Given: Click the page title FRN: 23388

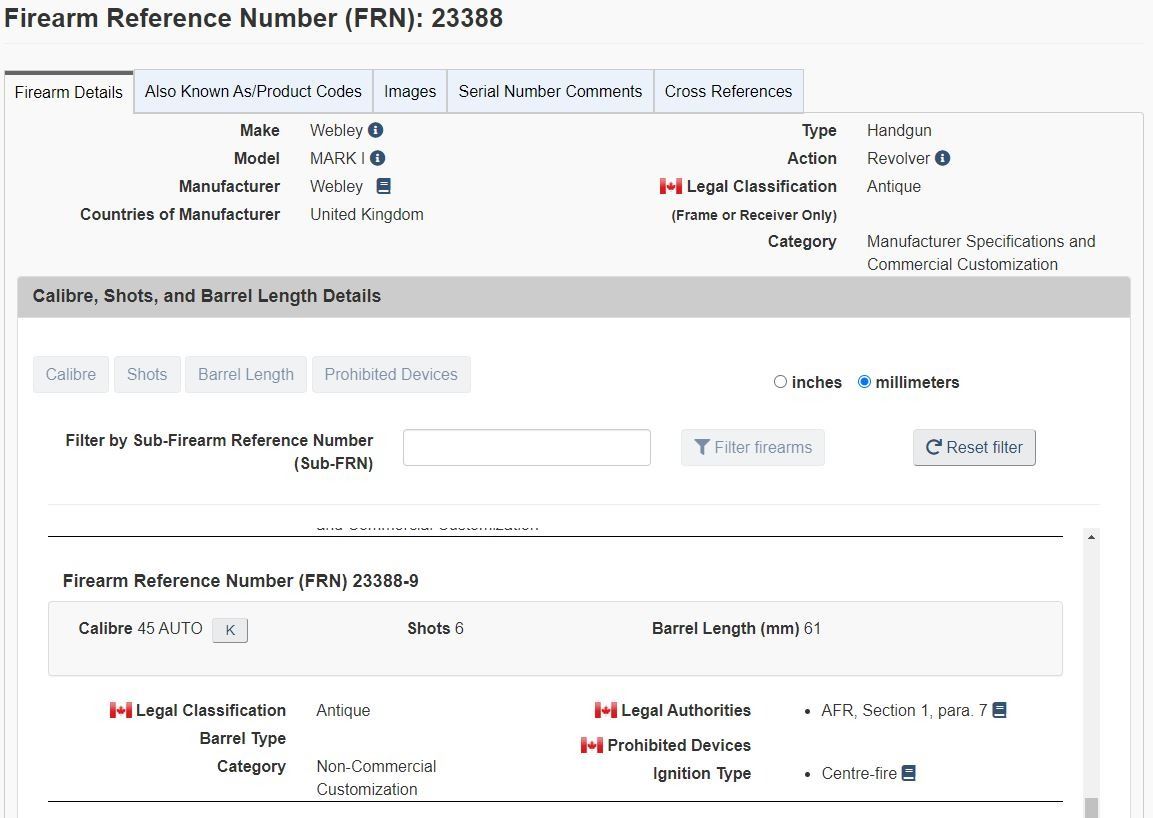Looking at the screenshot, I should [254, 18].
